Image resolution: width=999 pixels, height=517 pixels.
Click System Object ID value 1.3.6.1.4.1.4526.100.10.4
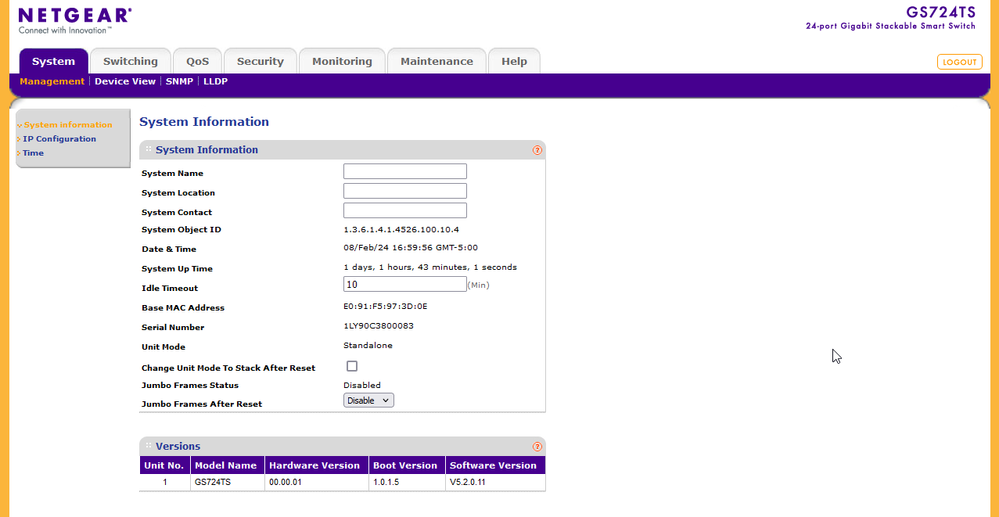(x=401, y=229)
